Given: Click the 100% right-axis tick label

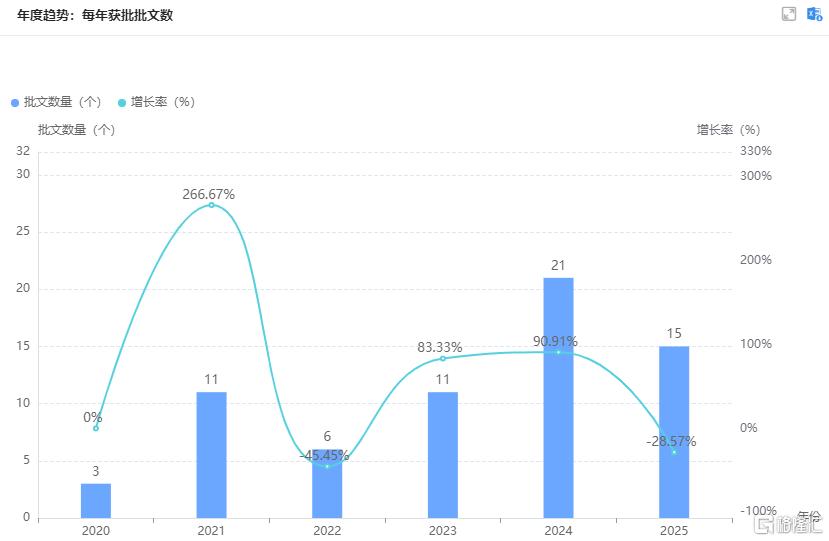Looking at the screenshot, I should [x=756, y=344].
